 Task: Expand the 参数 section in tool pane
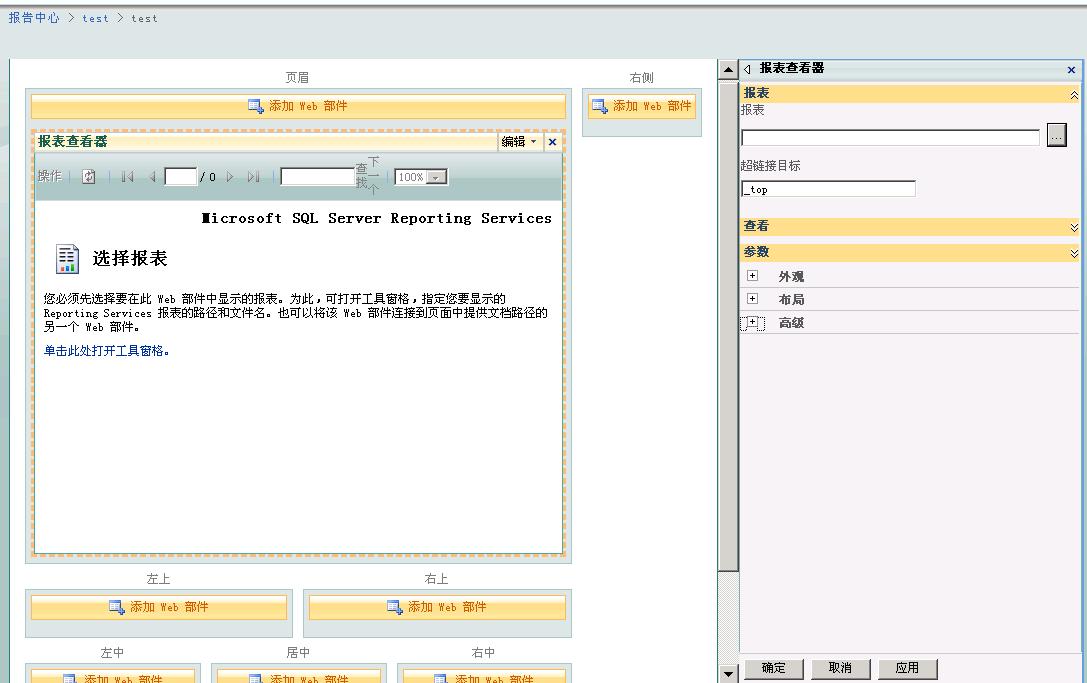[x=1074, y=254]
